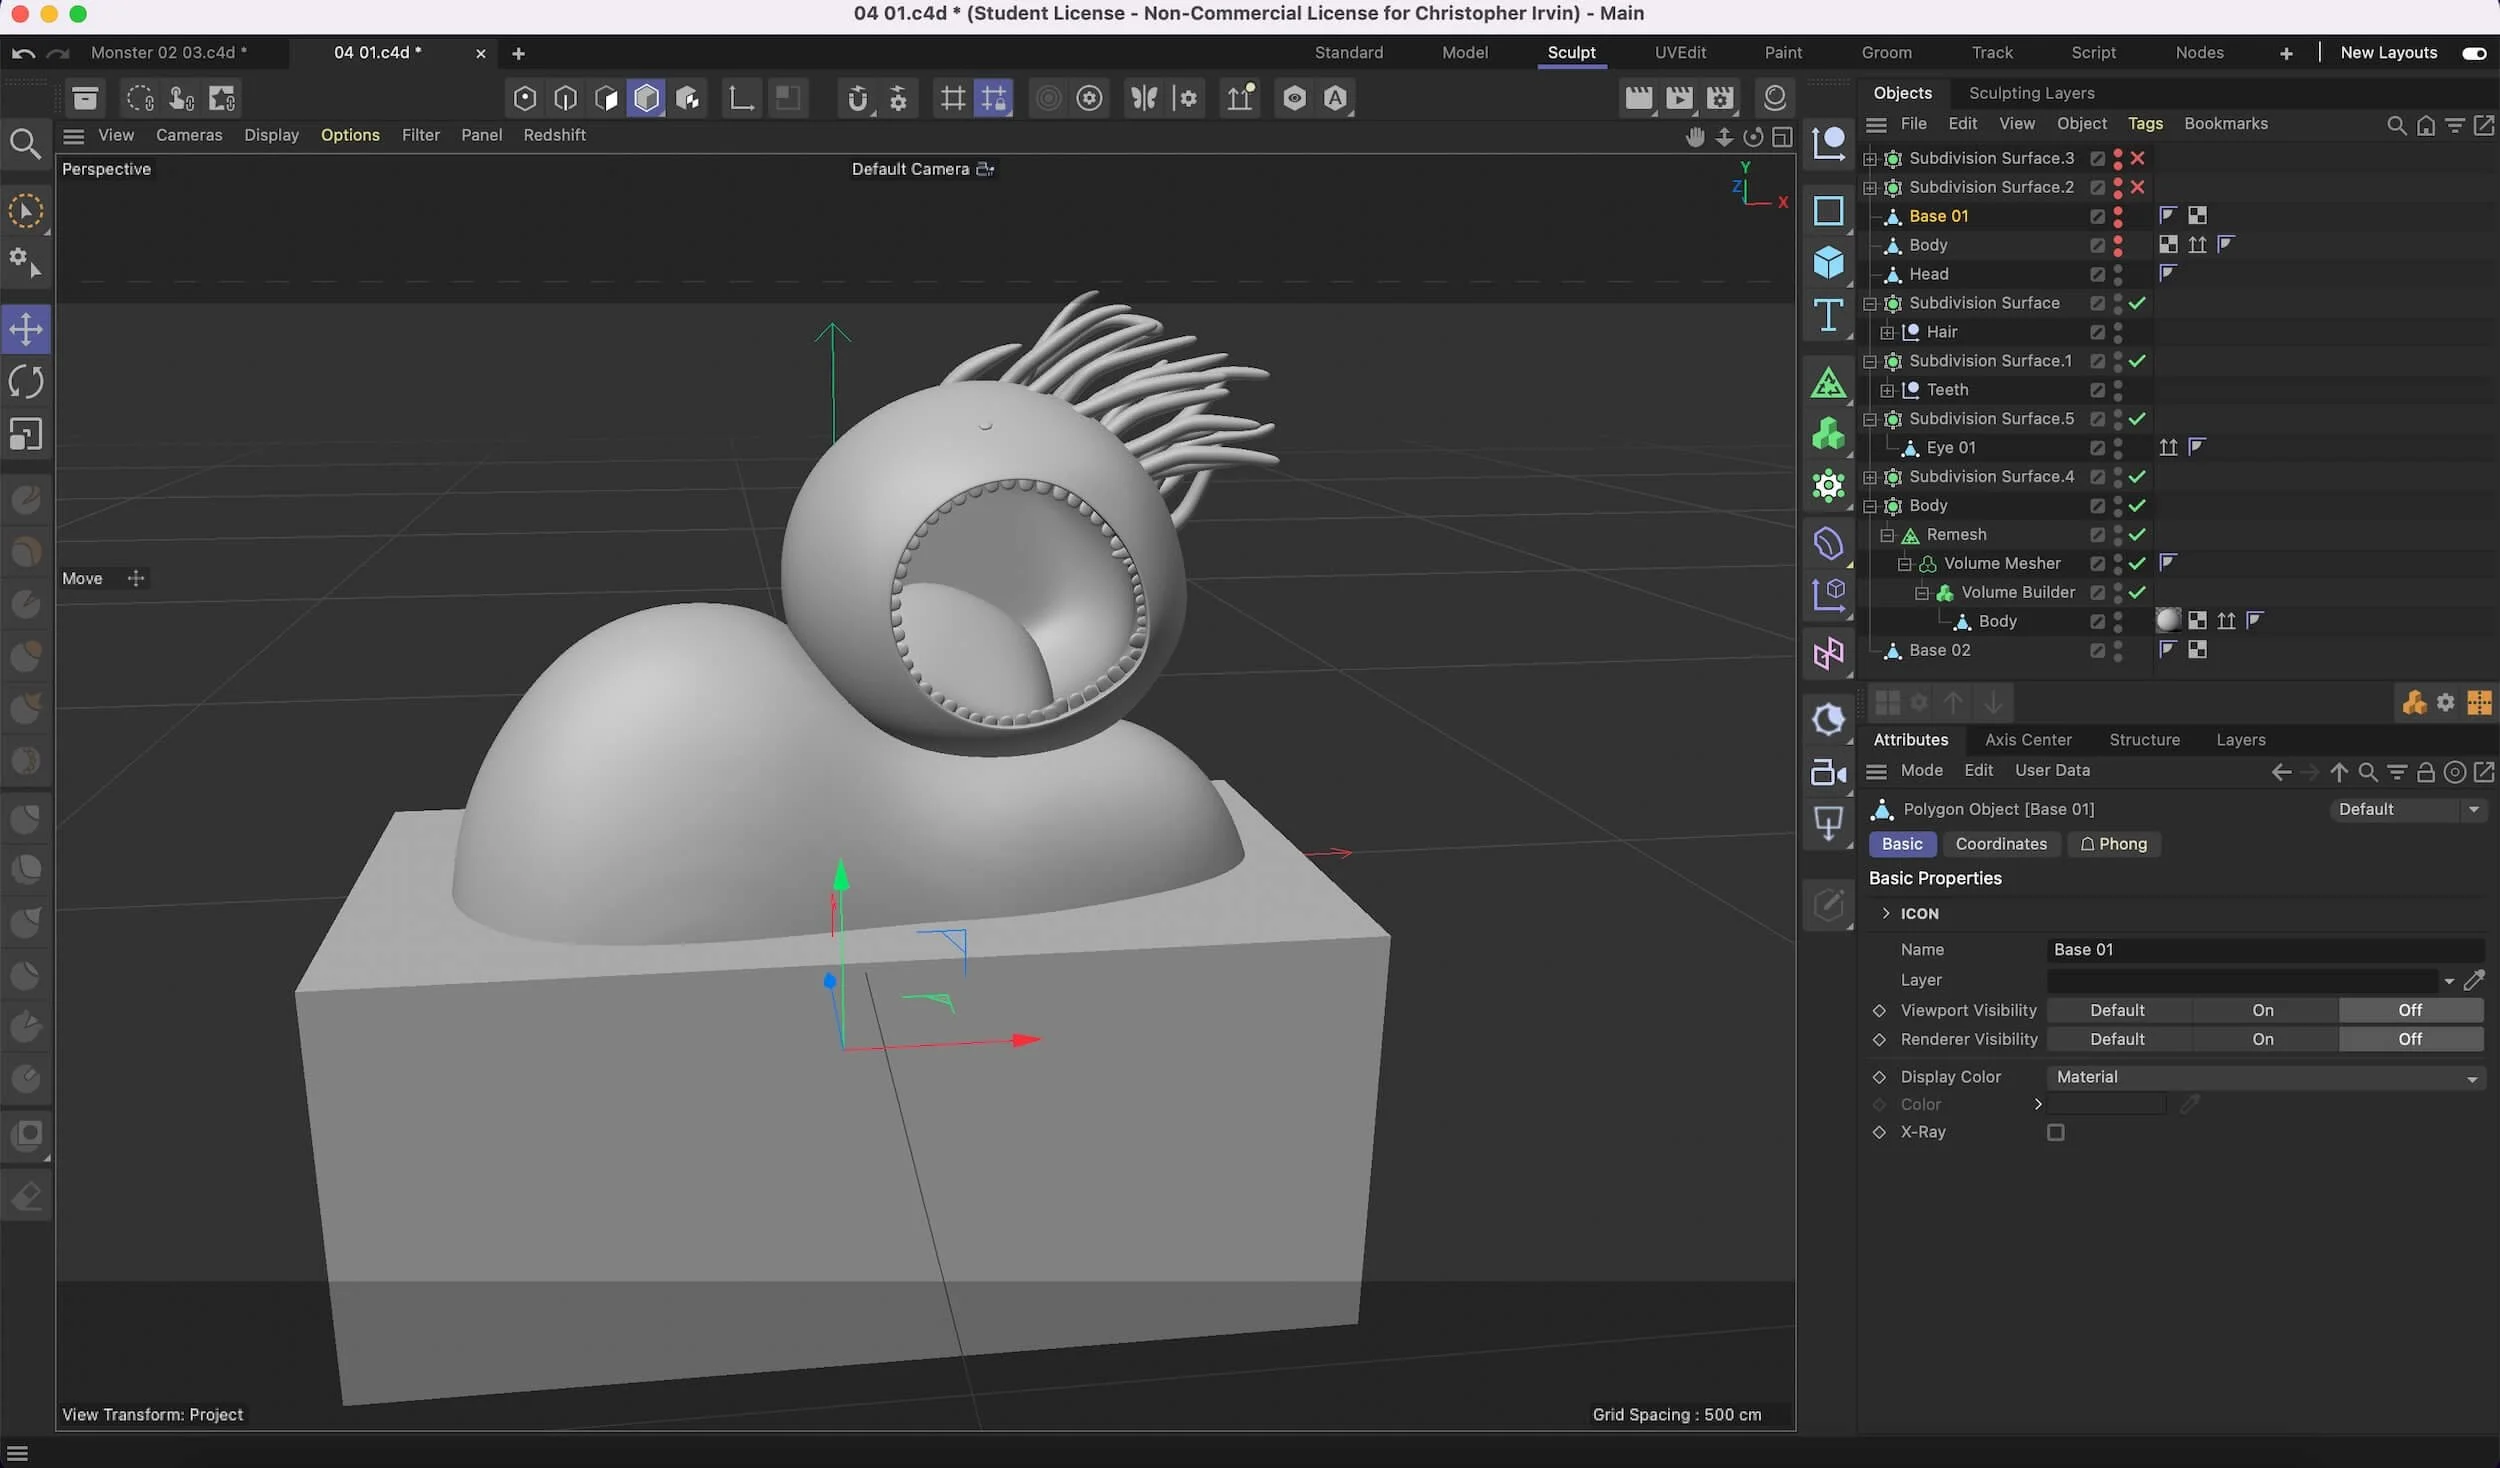Expand the Hair object tree

click(1887, 332)
